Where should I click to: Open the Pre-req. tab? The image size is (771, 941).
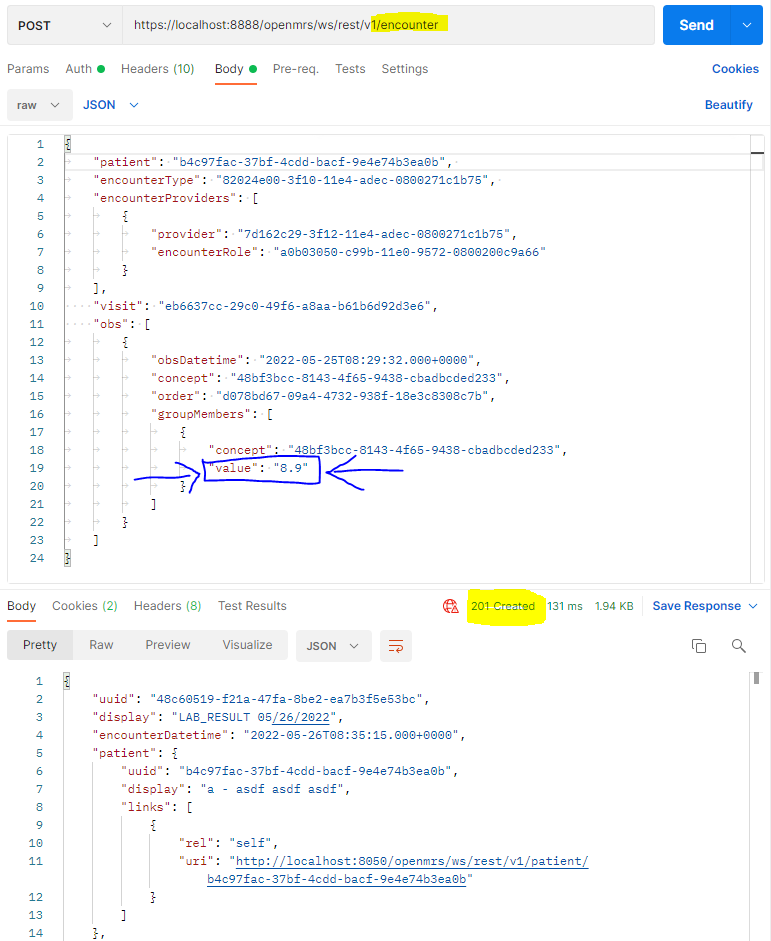[295, 69]
